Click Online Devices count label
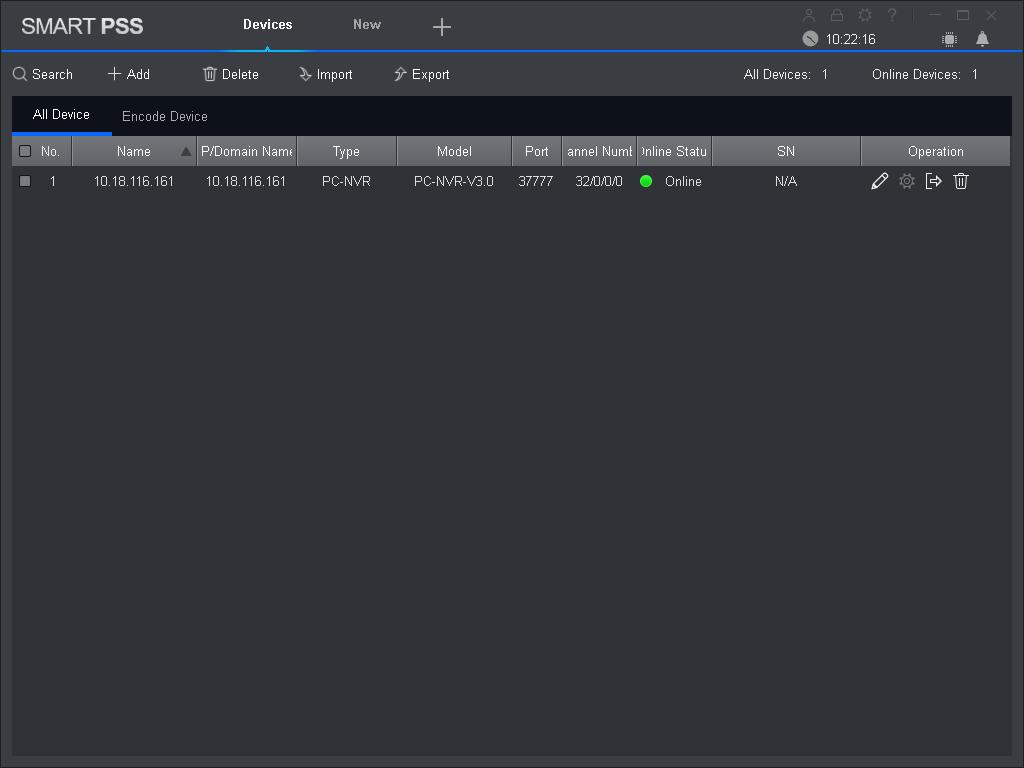 click(x=925, y=74)
